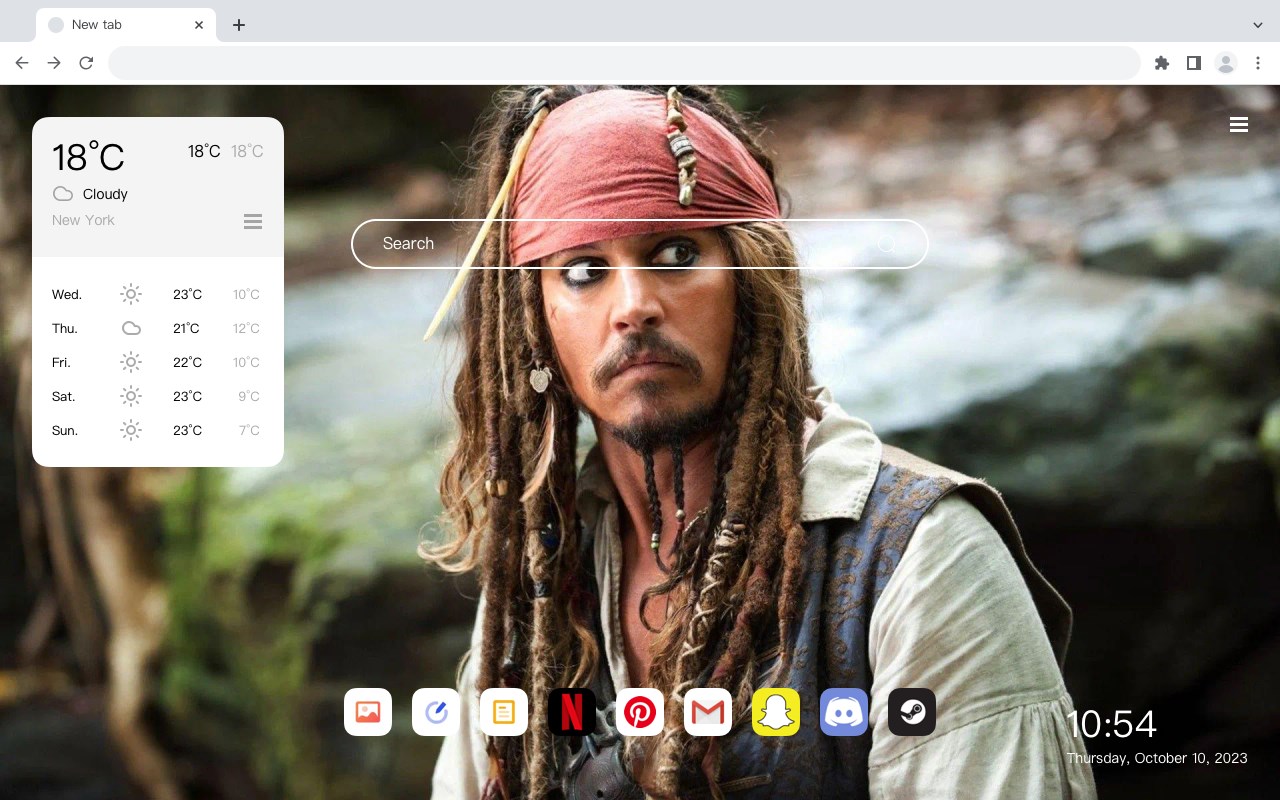Click the sun icon in Wed. row
This screenshot has width=1280, height=800.
click(131, 294)
